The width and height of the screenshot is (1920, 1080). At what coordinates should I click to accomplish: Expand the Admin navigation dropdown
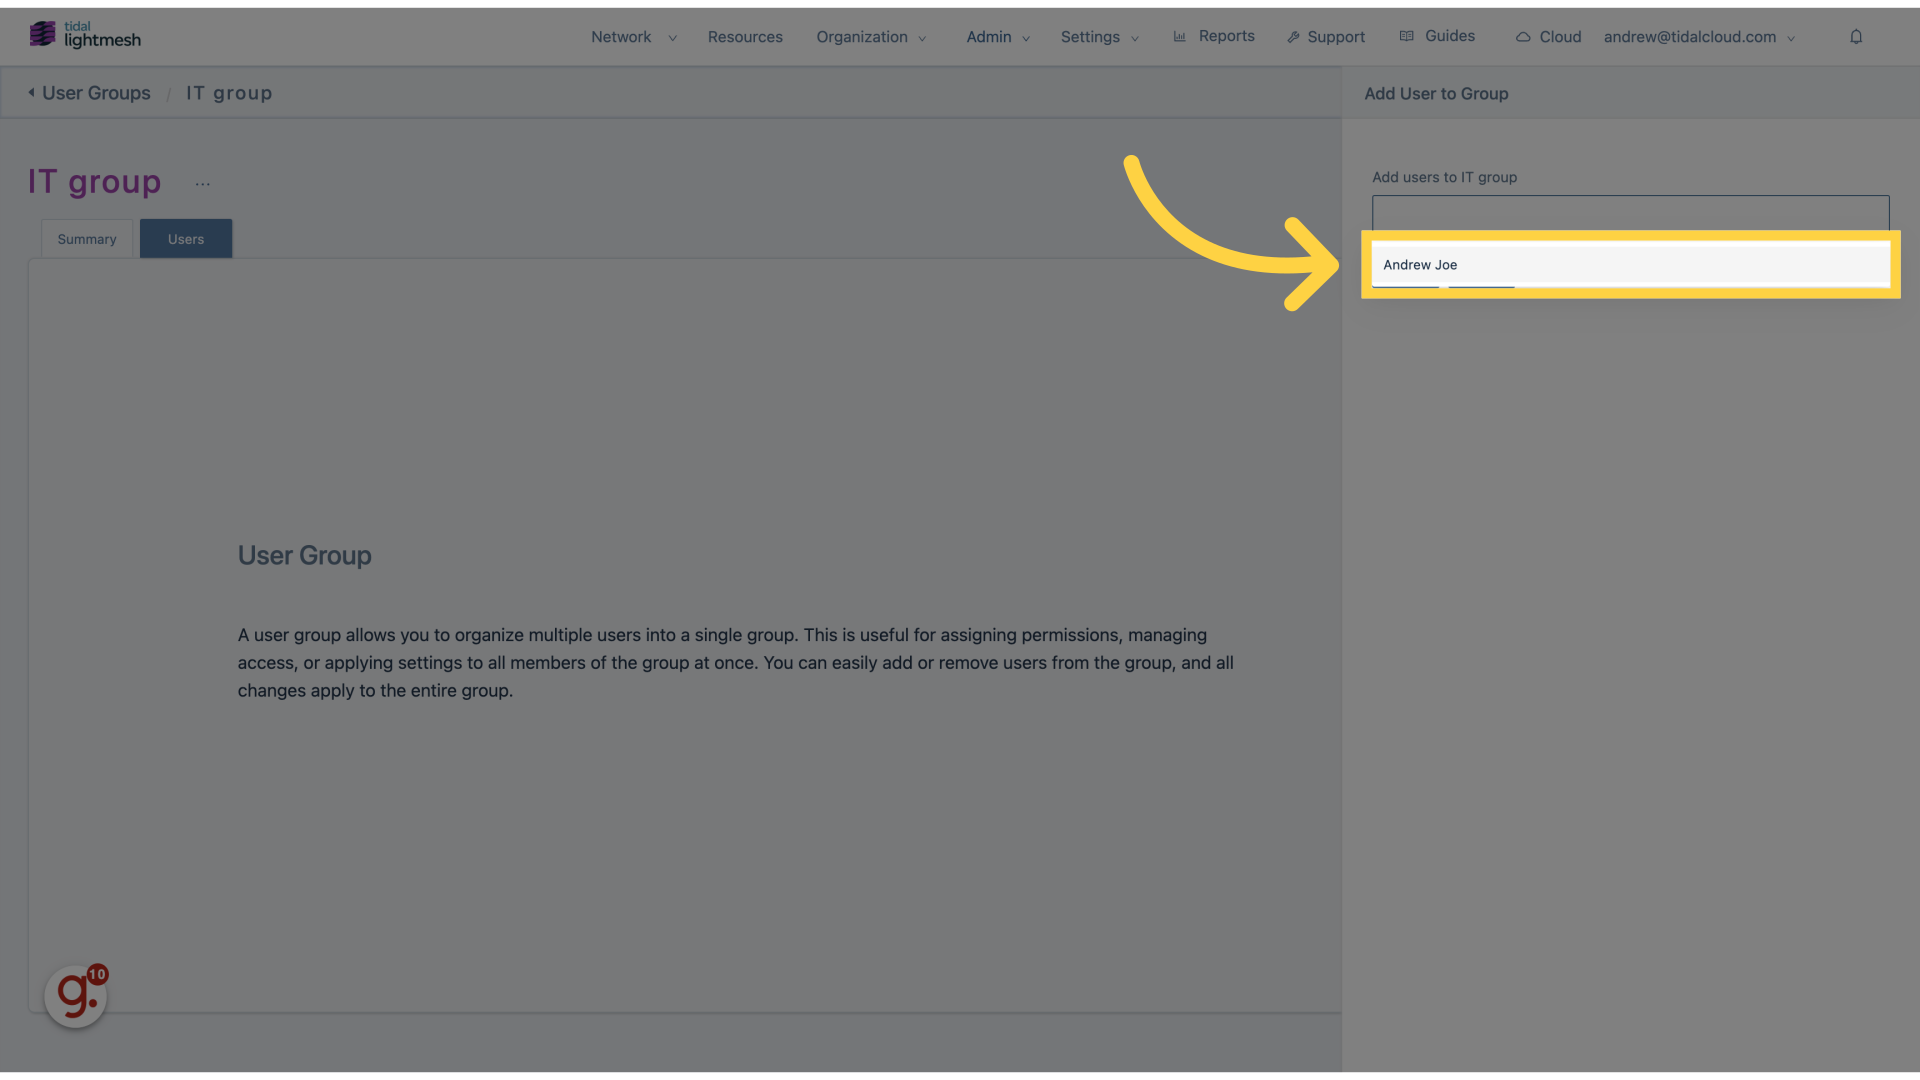coord(996,36)
